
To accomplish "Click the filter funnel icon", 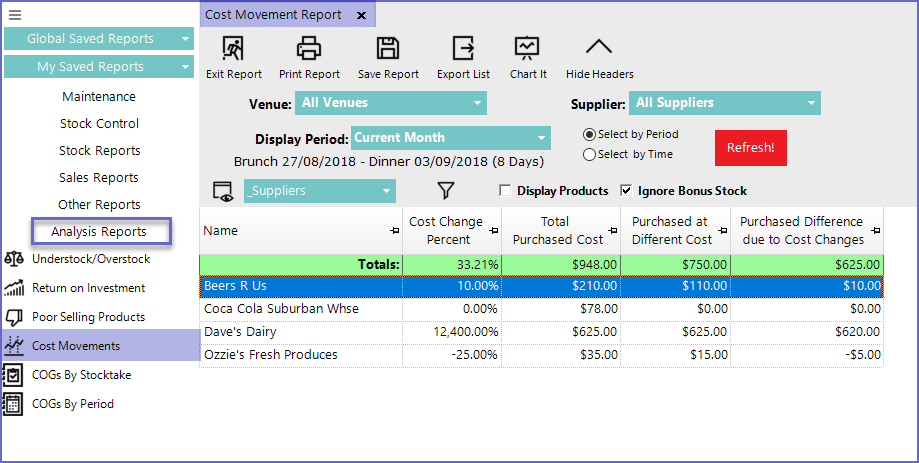I will pyautogui.click(x=446, y=190).
